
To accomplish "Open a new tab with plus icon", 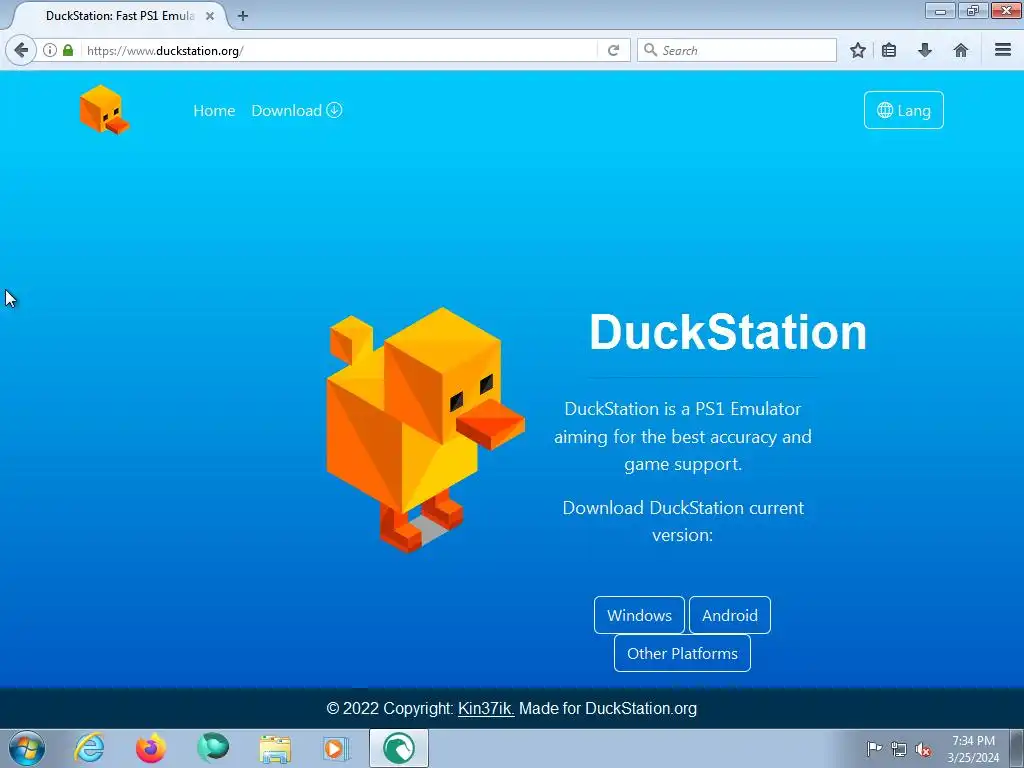I will (x=243, y=16).
